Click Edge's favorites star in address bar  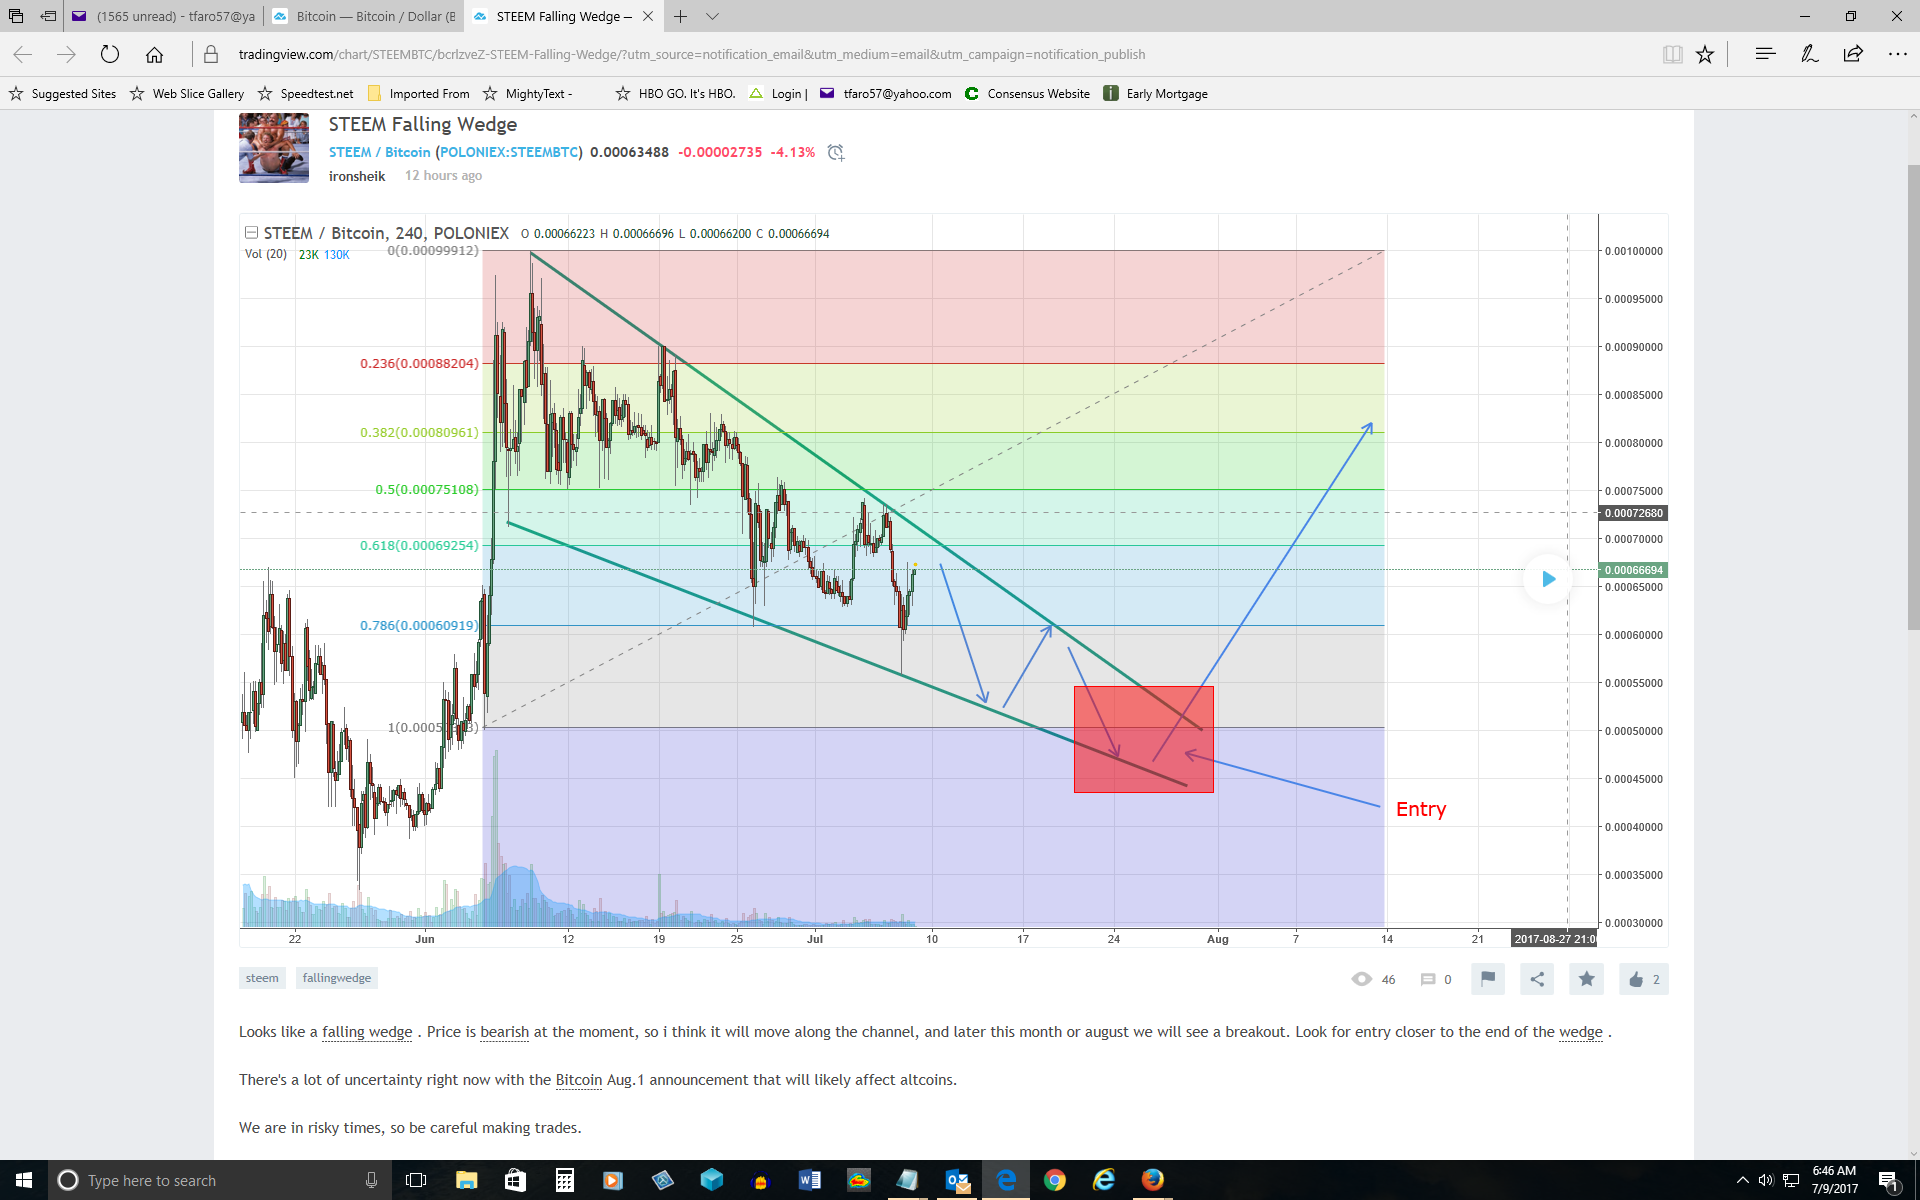click(1705, 54)
